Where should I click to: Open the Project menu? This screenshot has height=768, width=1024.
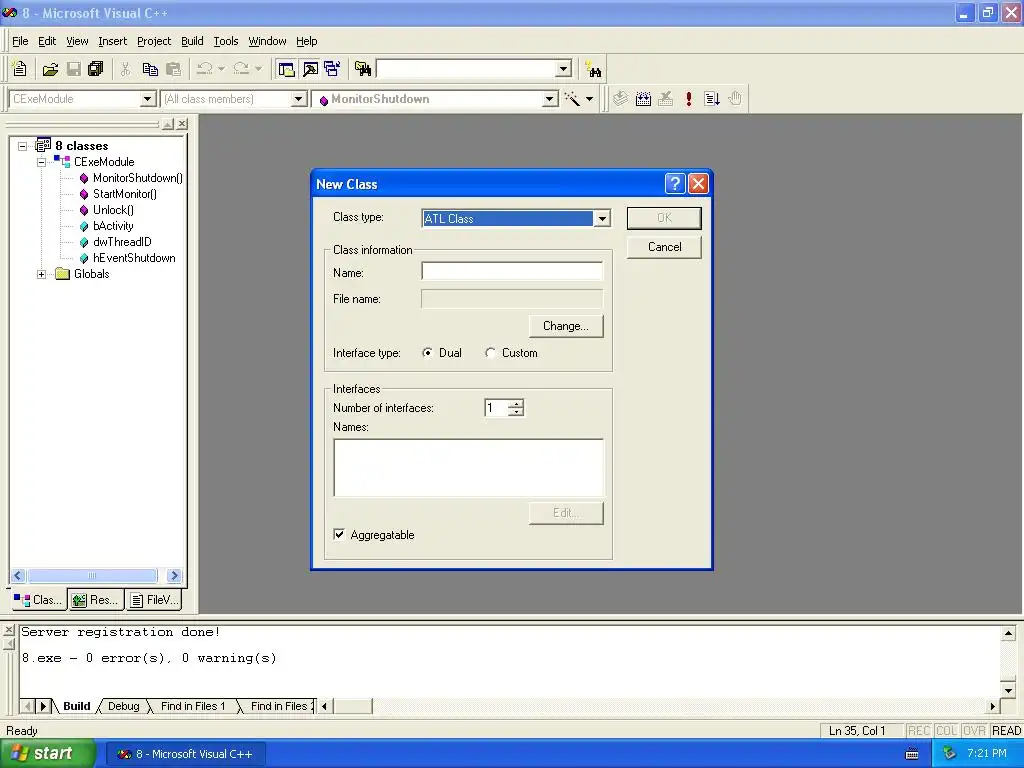[153, 41]
